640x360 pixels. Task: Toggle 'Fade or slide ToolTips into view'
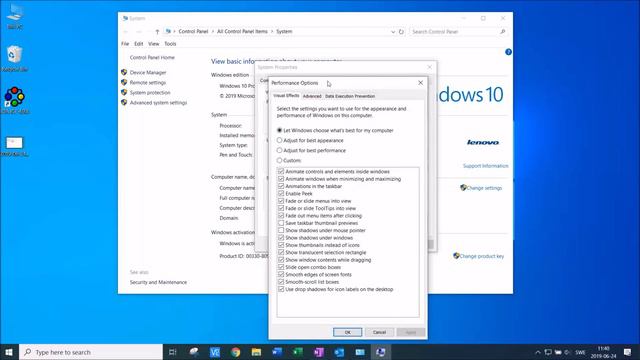point(281,208)
